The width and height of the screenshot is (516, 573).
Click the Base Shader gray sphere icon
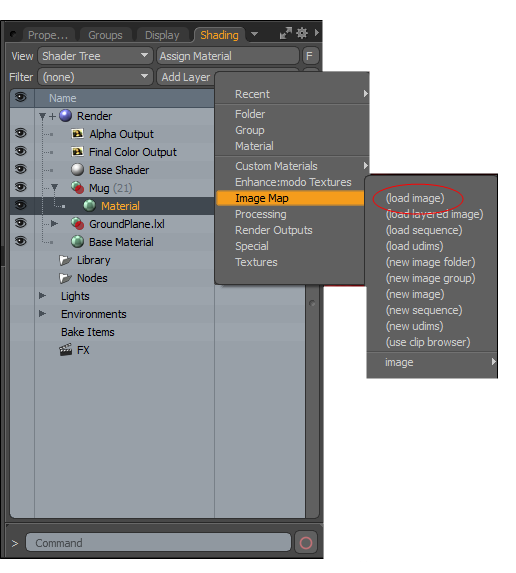point(77,170)
